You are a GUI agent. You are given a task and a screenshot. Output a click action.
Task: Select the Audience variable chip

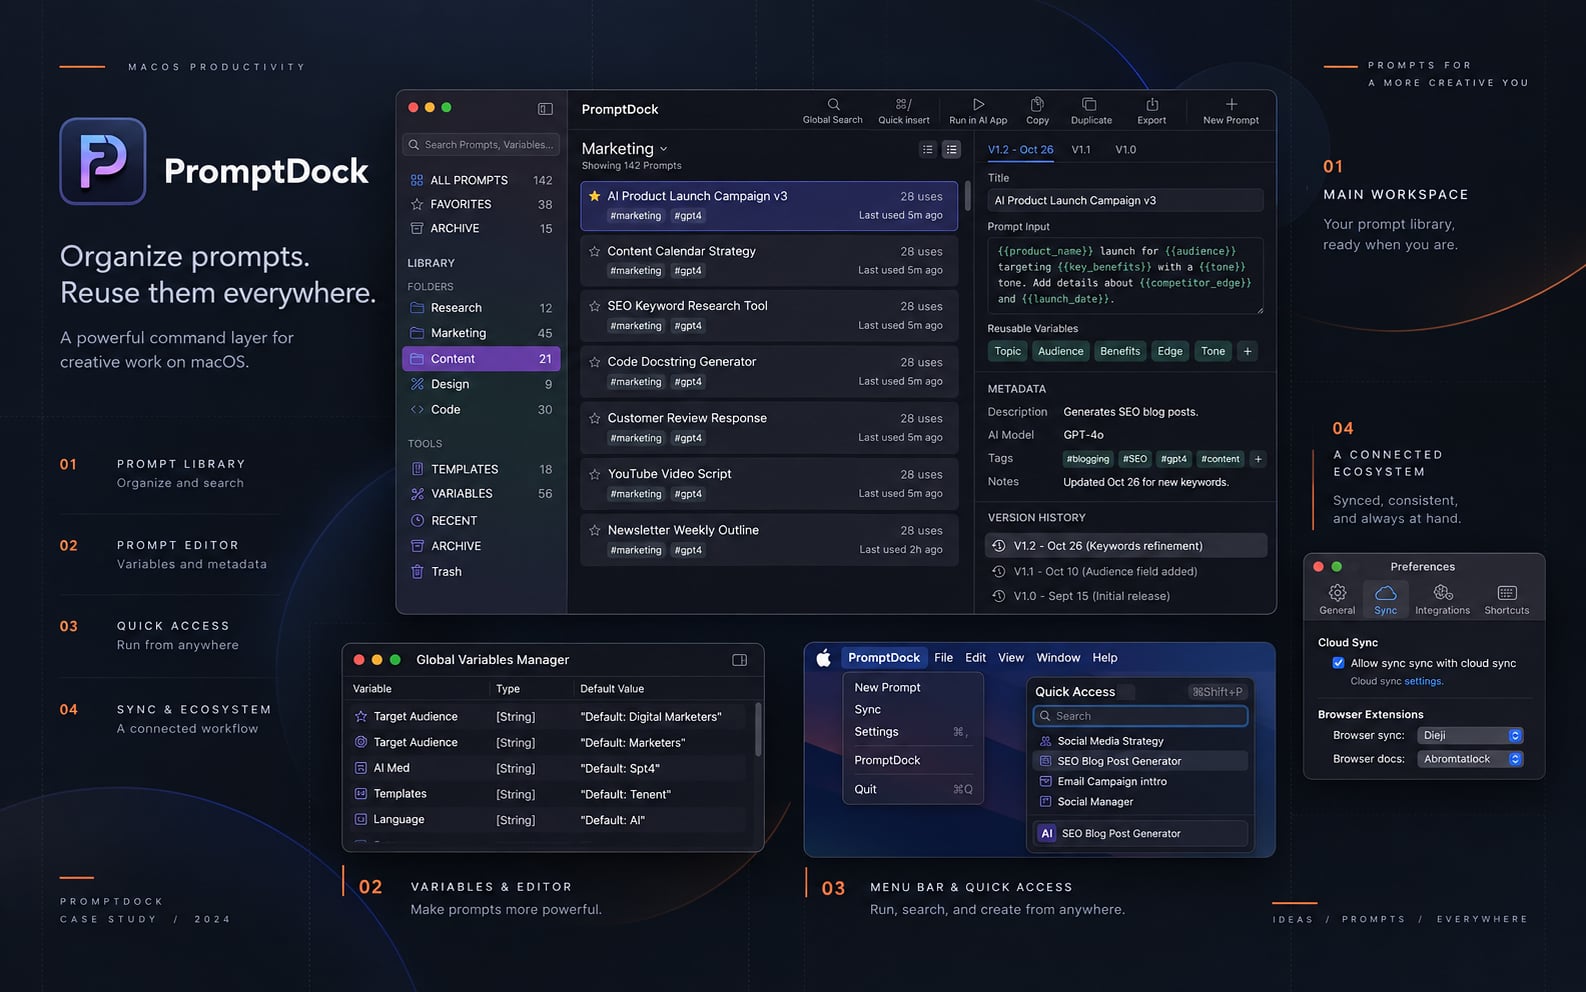pyautogui.click(x=1060, y=351)
